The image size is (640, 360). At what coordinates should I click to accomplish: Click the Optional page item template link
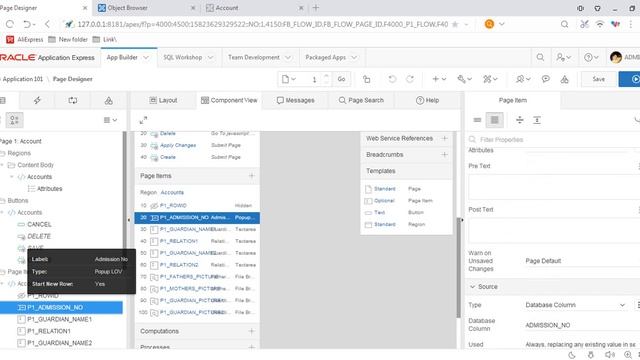coord(384,201)
